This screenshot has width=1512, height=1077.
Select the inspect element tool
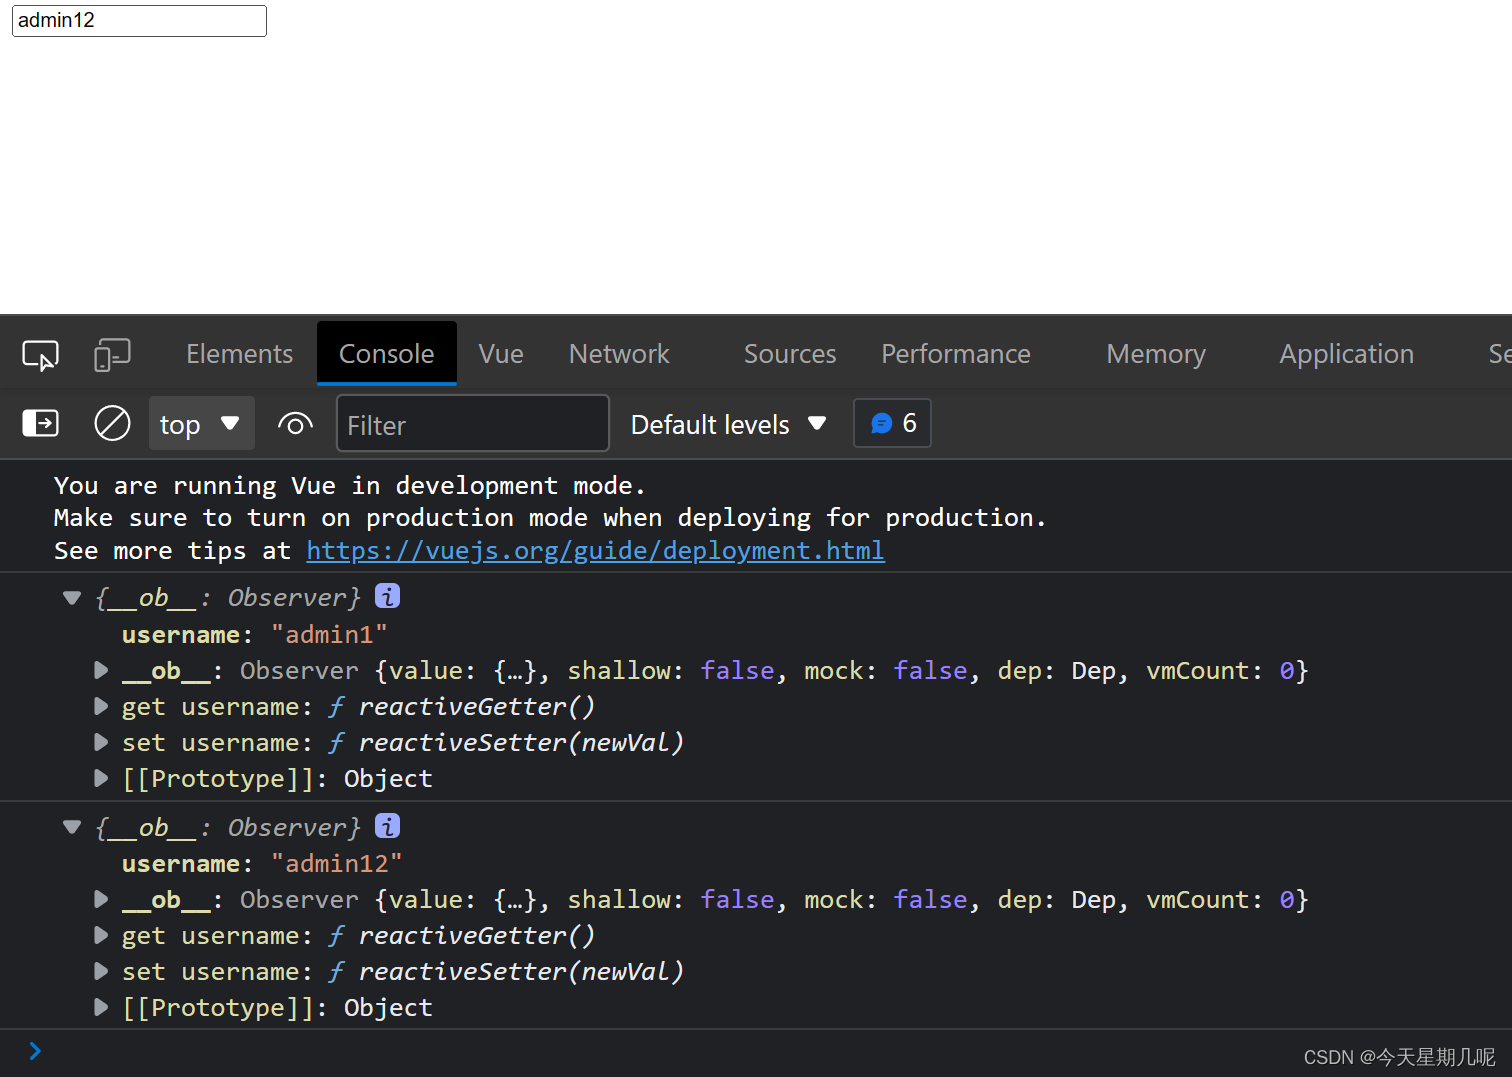(40, 354)
